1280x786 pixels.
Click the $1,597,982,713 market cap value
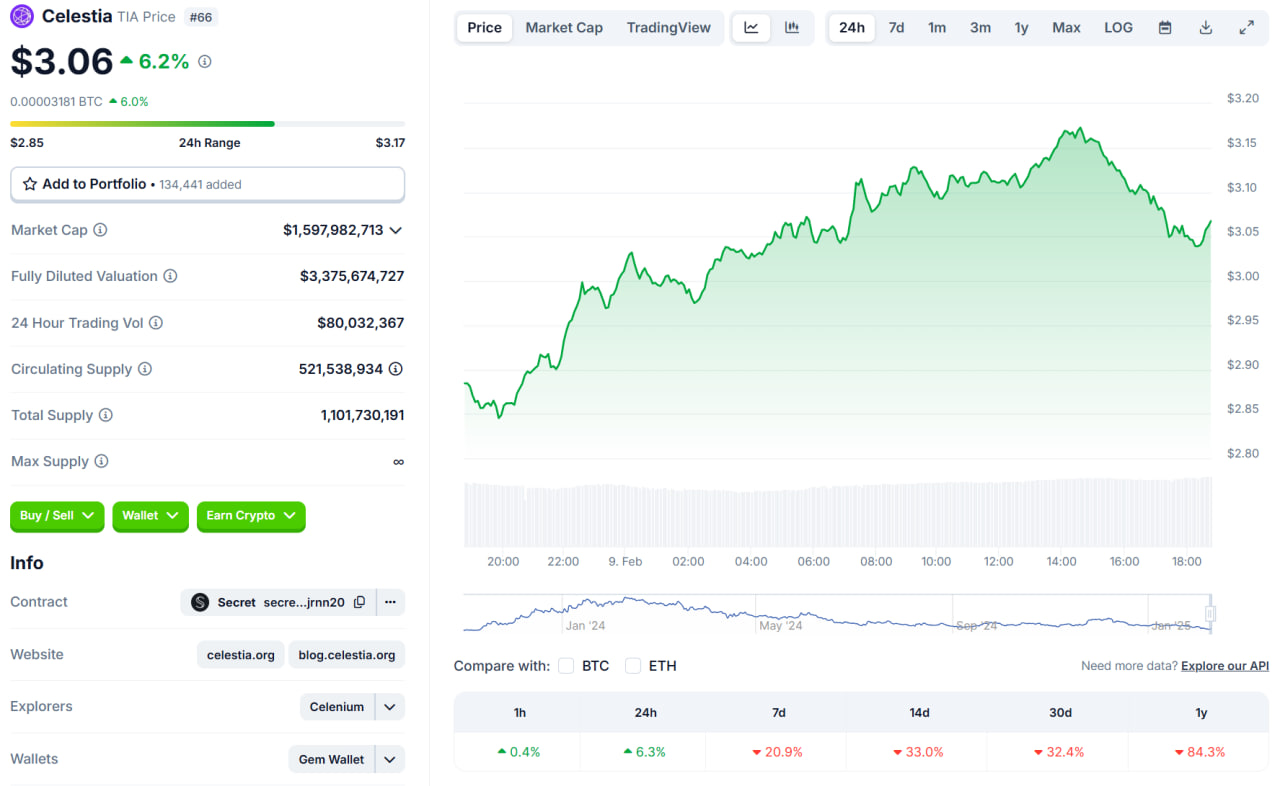tap(333, 230)
